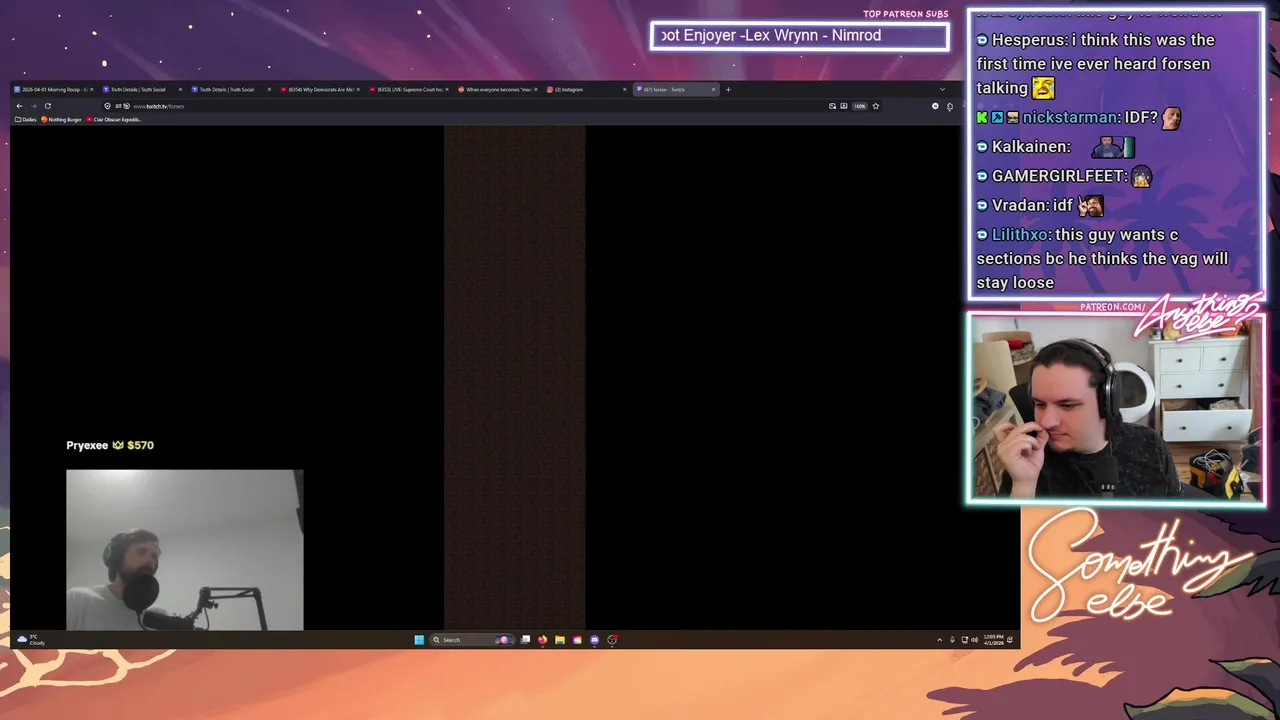Open Discord from the taskbar
The image size is (1280, 720).
pyautogui.click(x=594, y=640)
